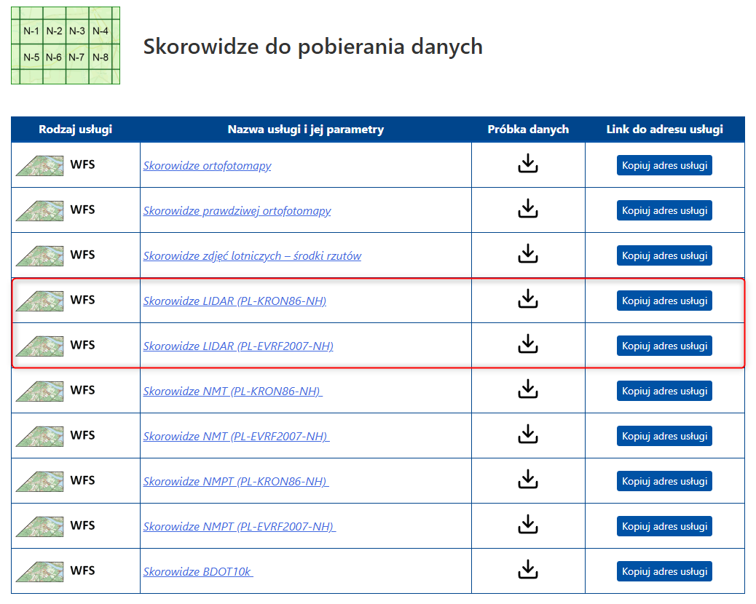The image size is (756, 604).
Task: Click the 'Skorowidze do pobierania danych' heading
Action: (x=313, y=47)
